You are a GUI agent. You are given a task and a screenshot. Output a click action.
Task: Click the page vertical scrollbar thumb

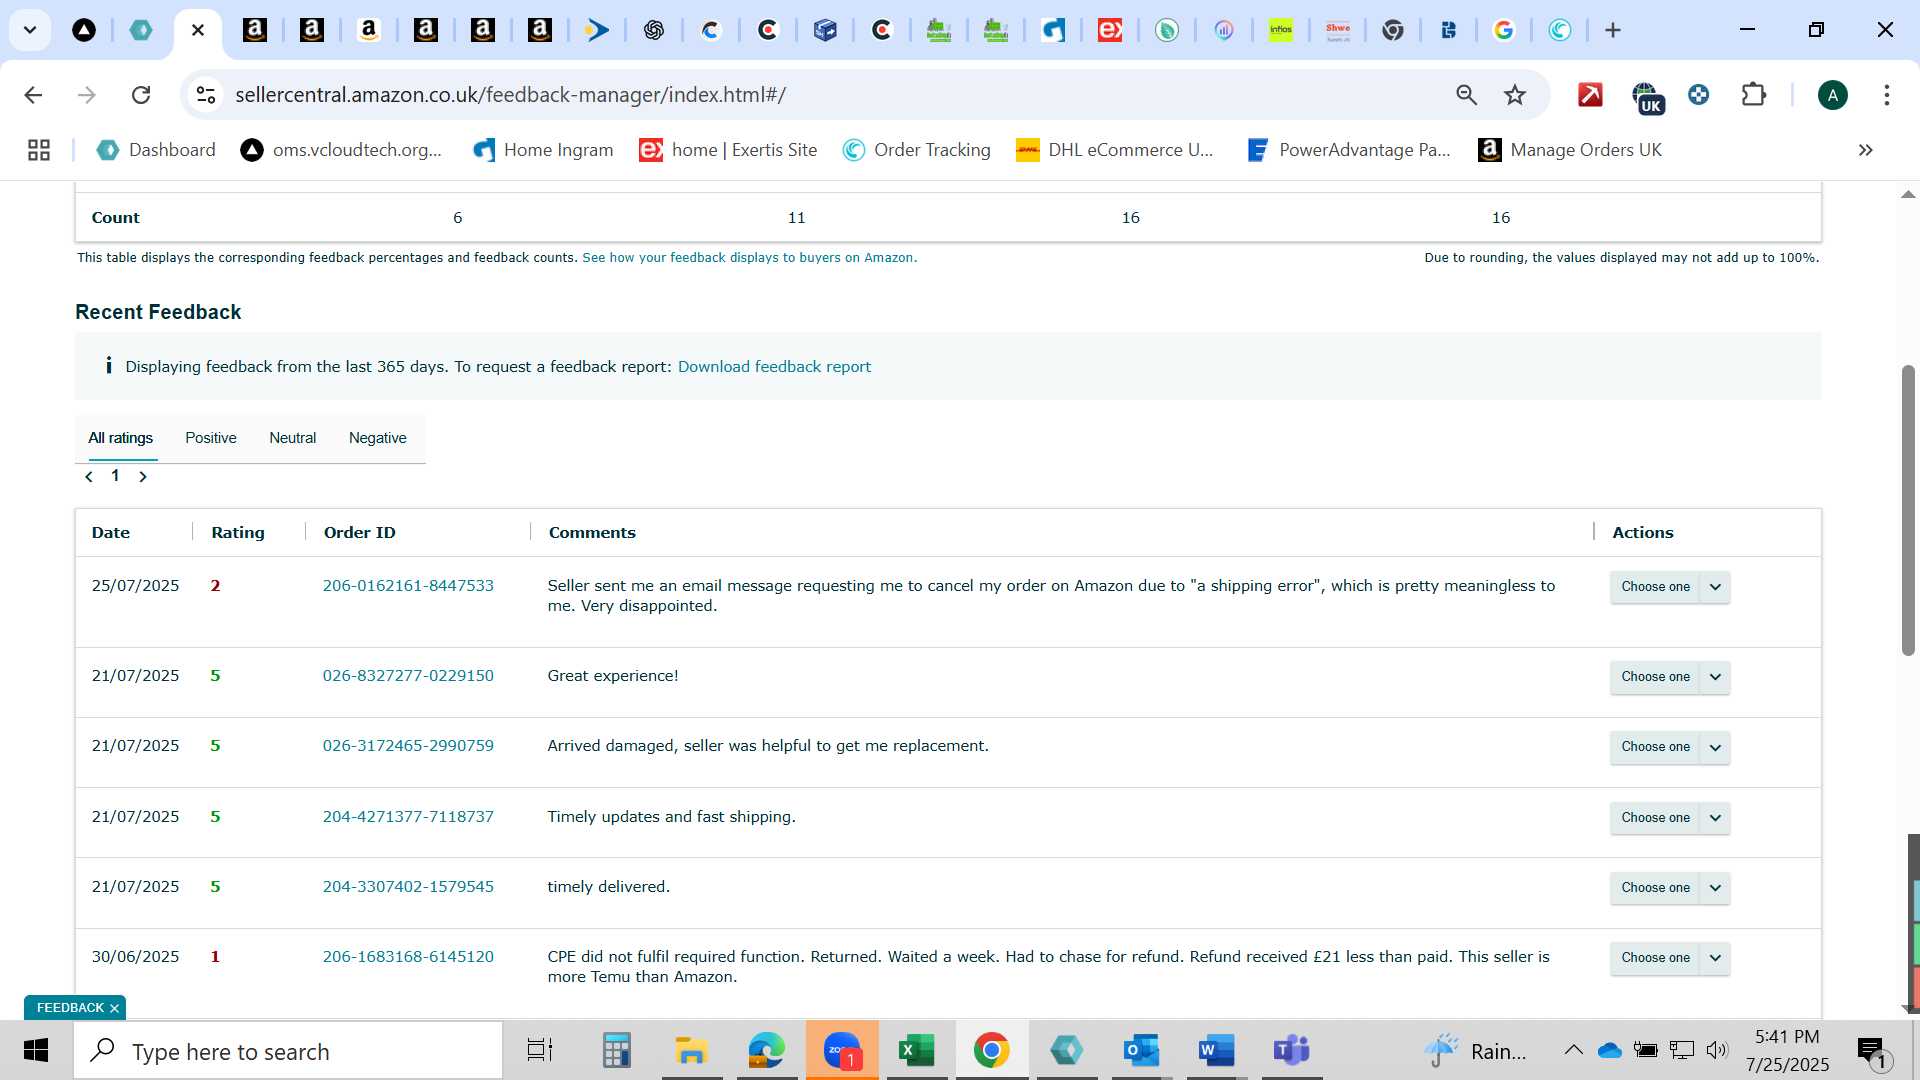[1908, 510]
